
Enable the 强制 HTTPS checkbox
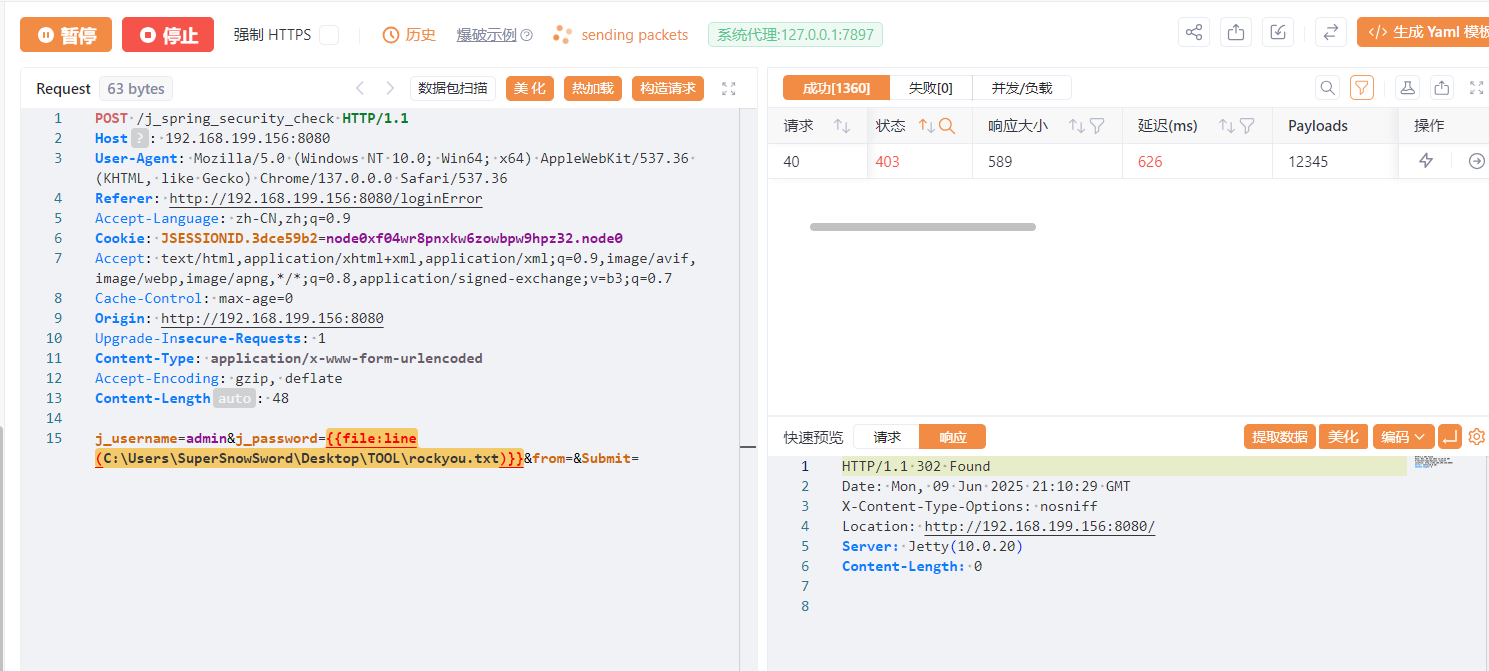pos(329,35)
